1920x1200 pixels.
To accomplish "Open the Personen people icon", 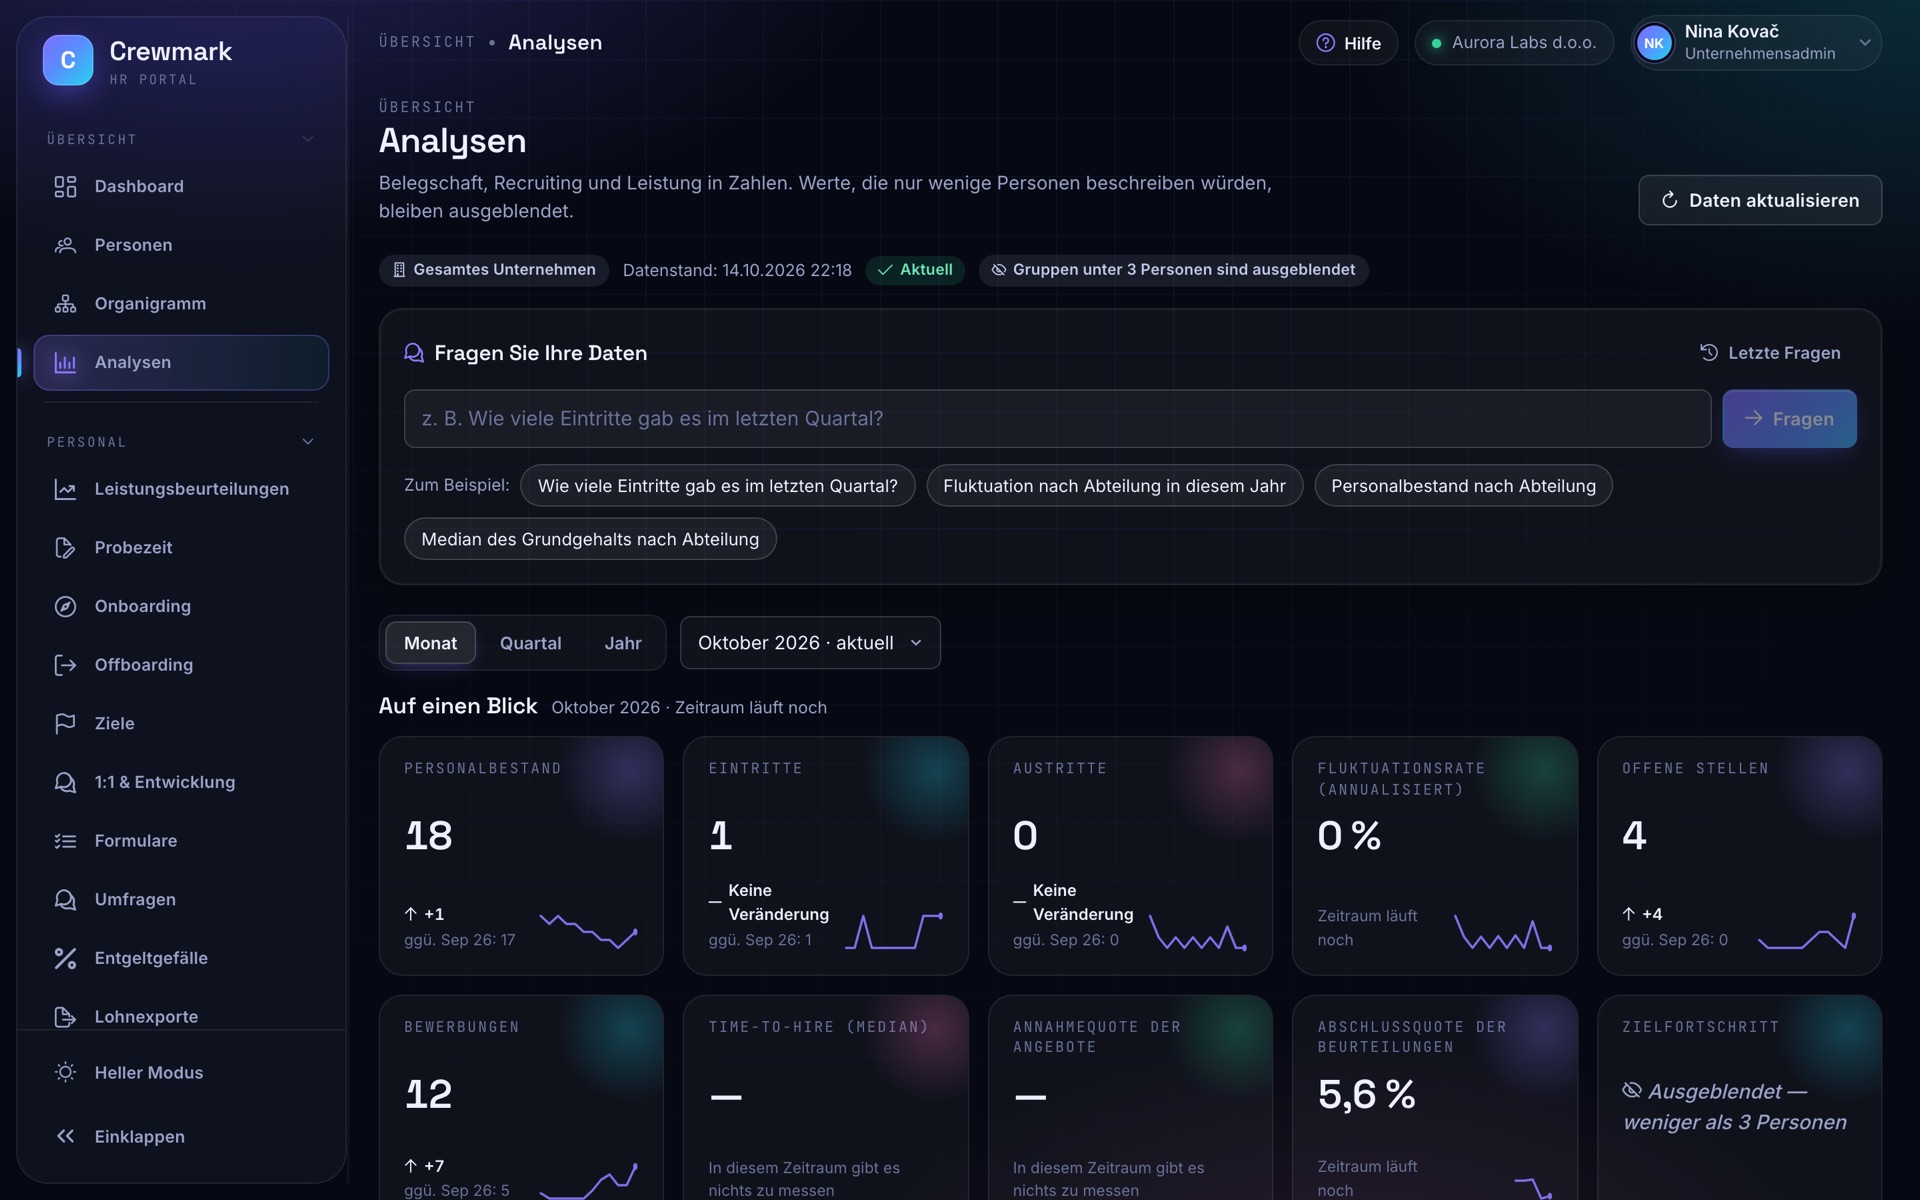I will pyautogui.click(x=65, y=245).
